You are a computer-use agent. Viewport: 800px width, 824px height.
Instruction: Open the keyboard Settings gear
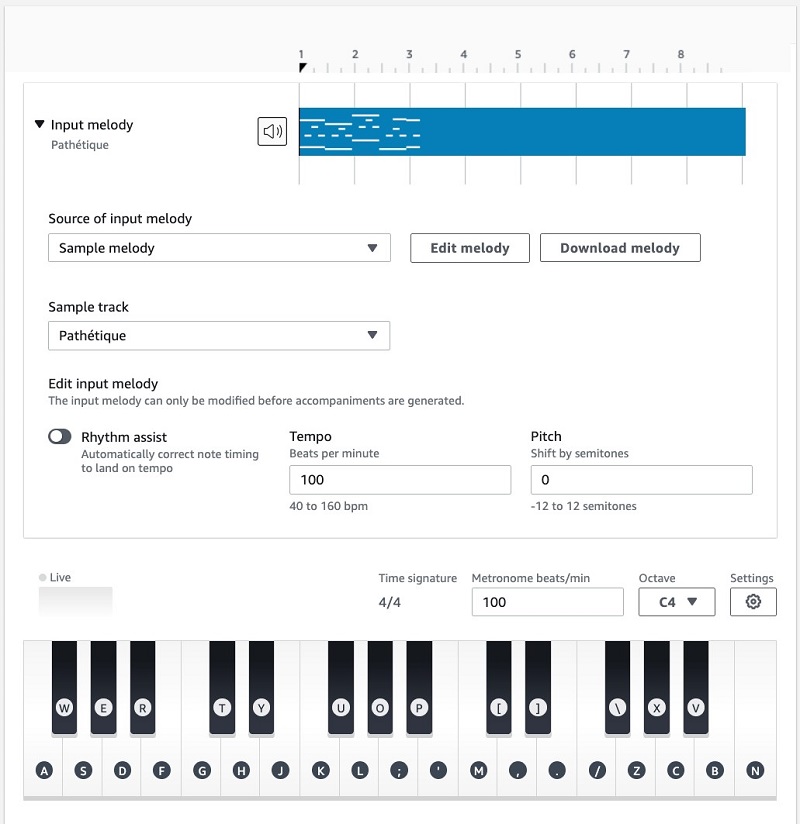click(753, 602)
